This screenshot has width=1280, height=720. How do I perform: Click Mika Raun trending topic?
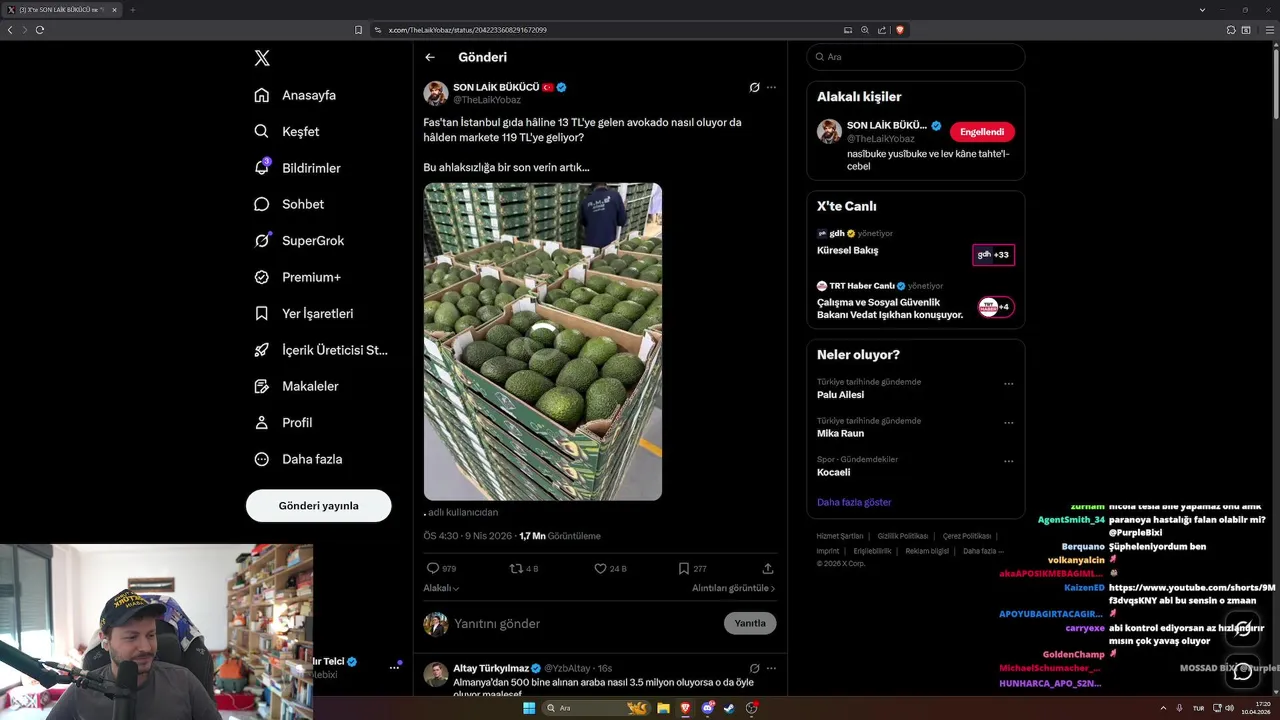[840, 434]
